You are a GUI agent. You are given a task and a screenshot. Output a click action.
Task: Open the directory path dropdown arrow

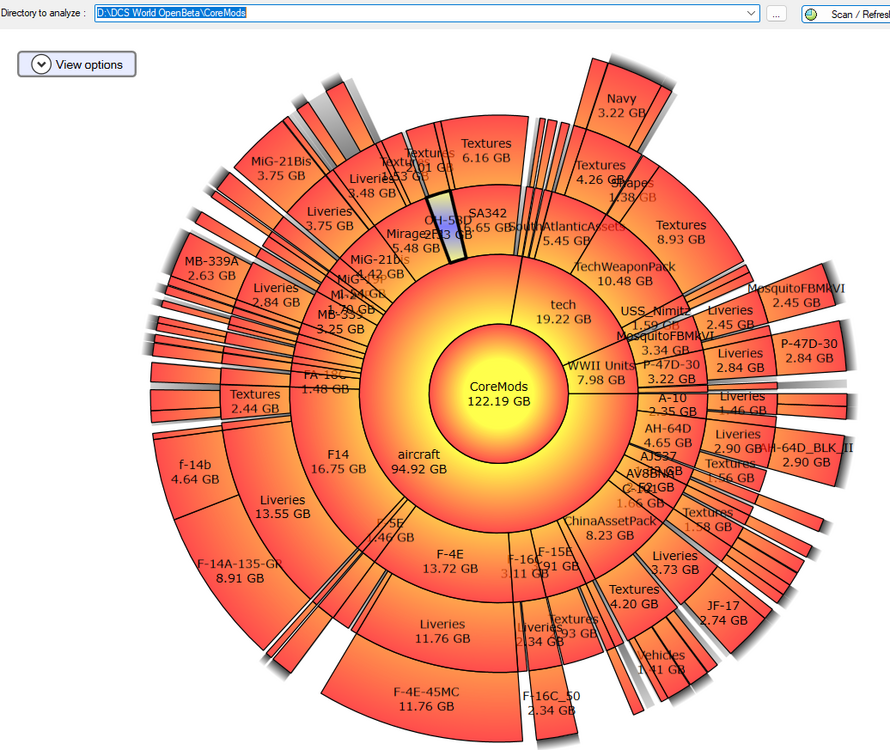click(x=752, y=14)
